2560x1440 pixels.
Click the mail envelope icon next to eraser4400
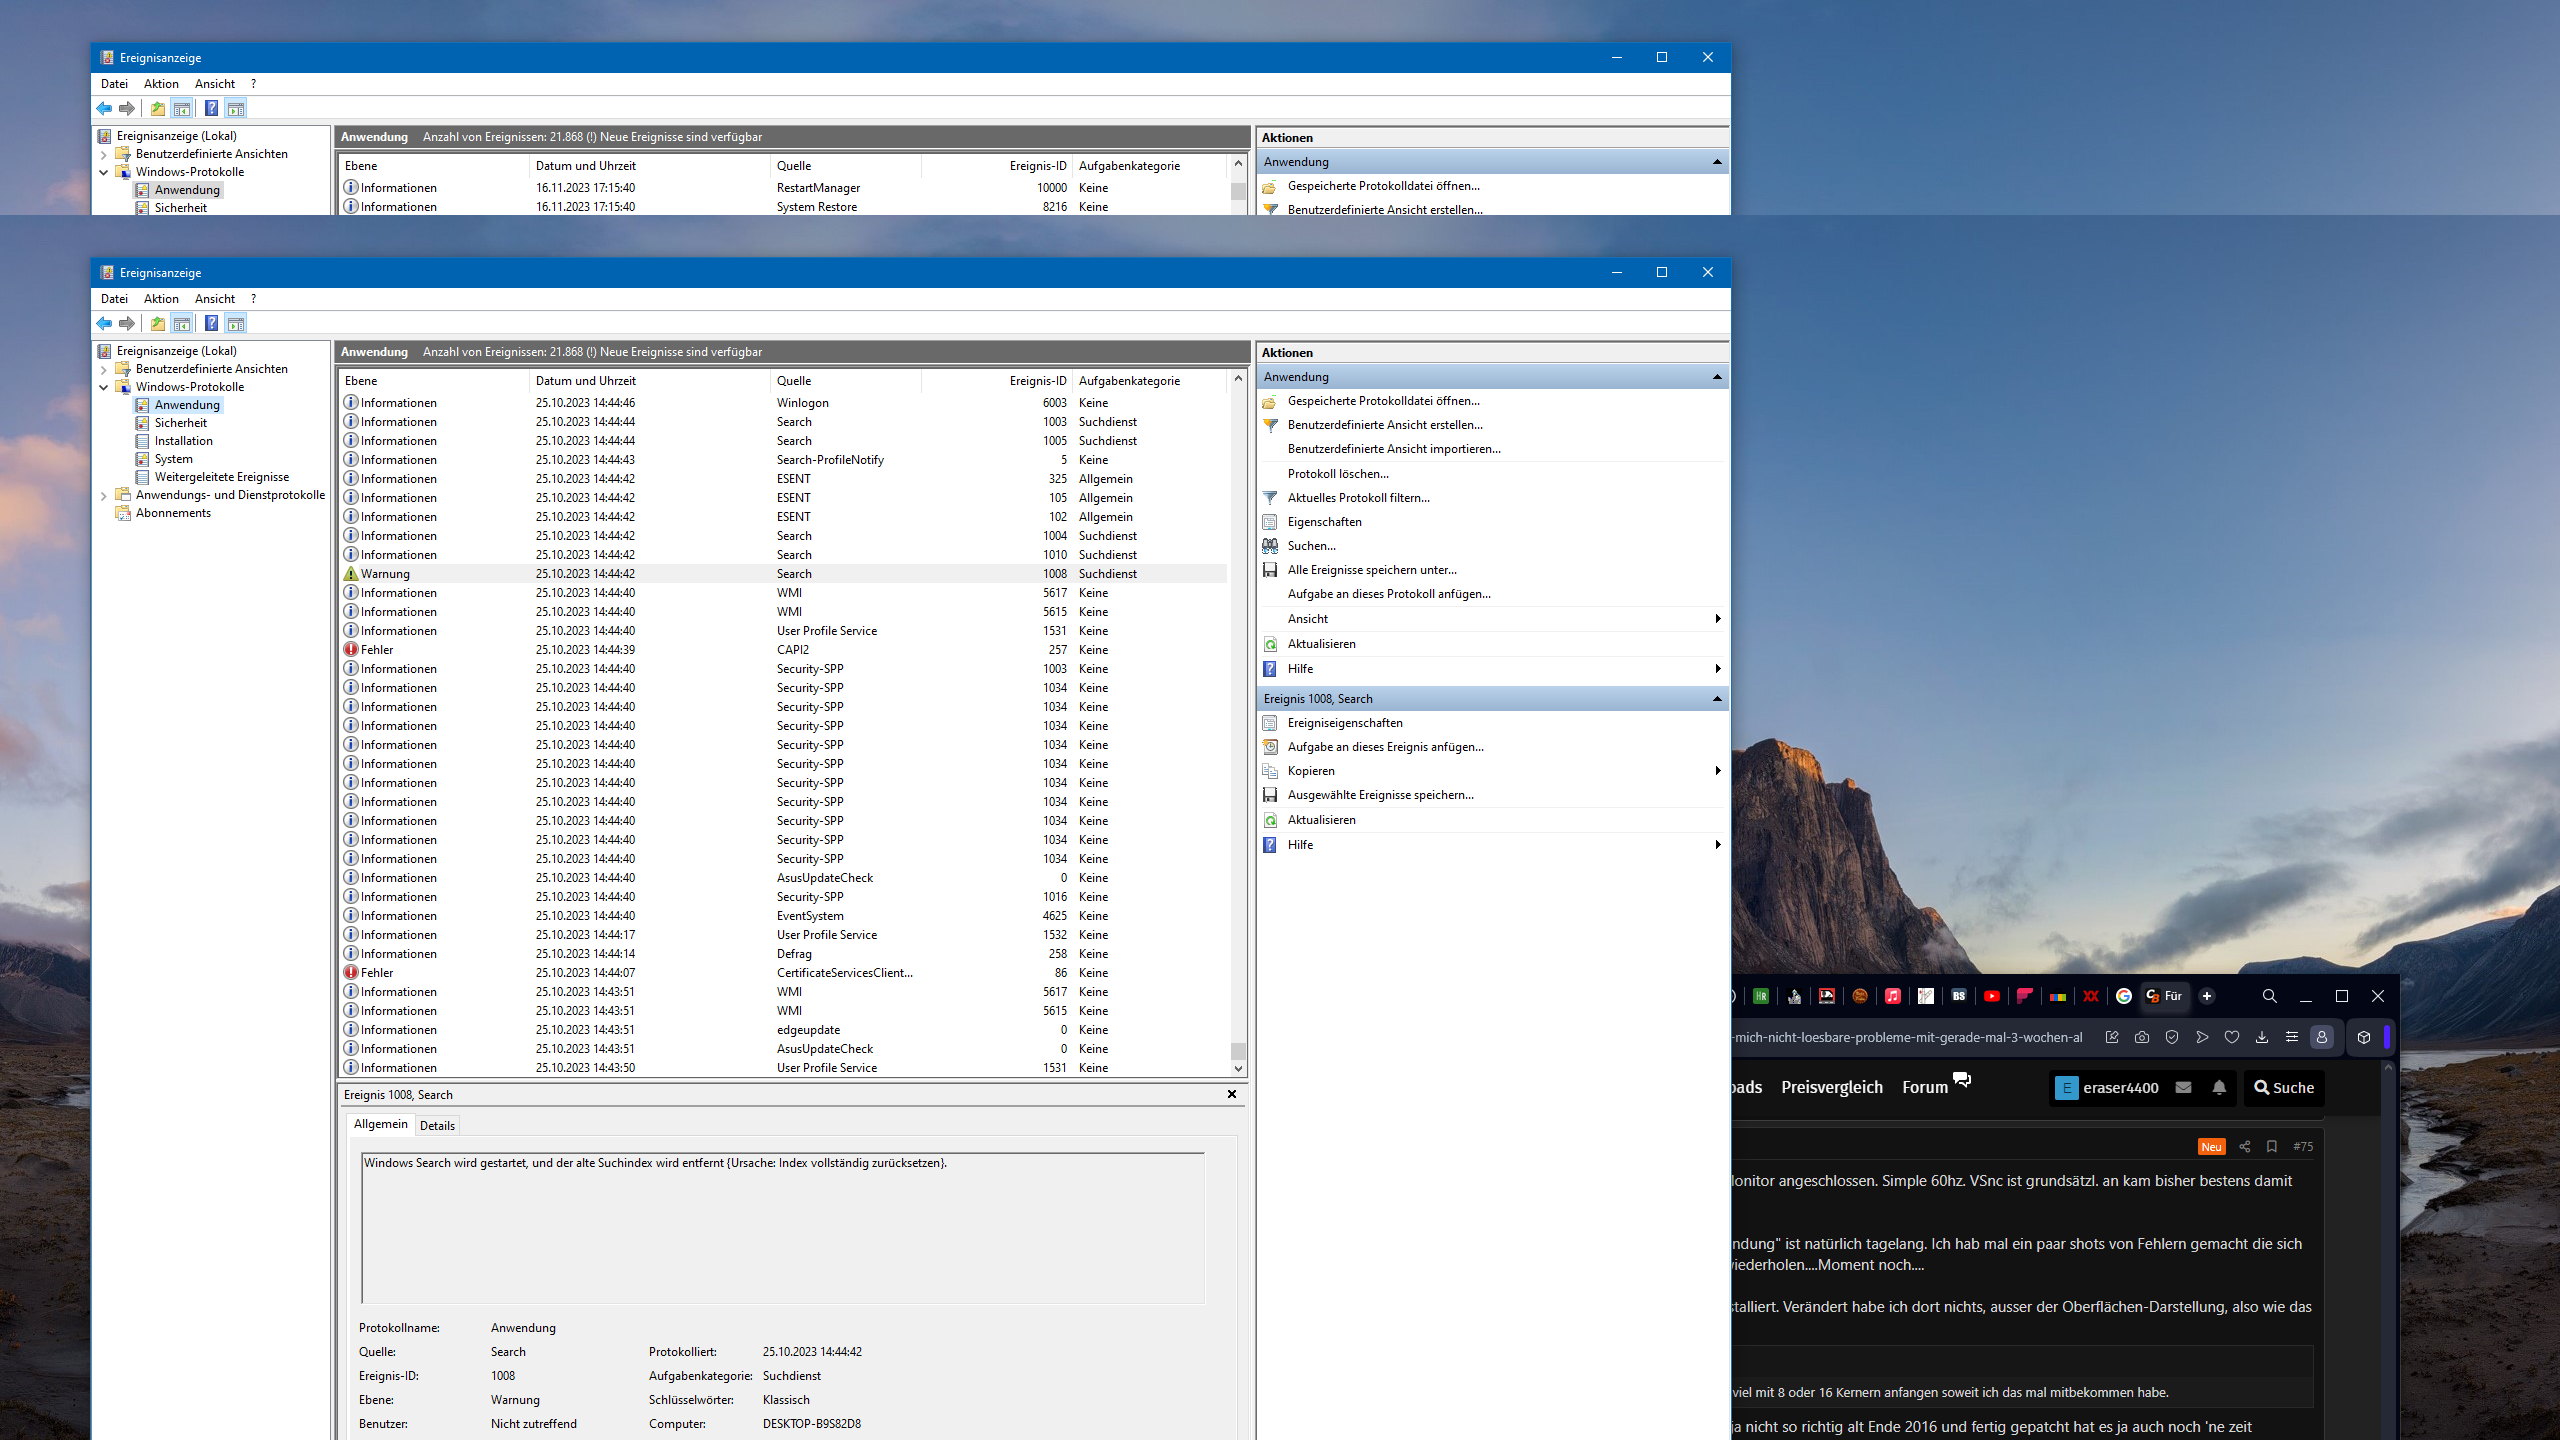2184,1087
